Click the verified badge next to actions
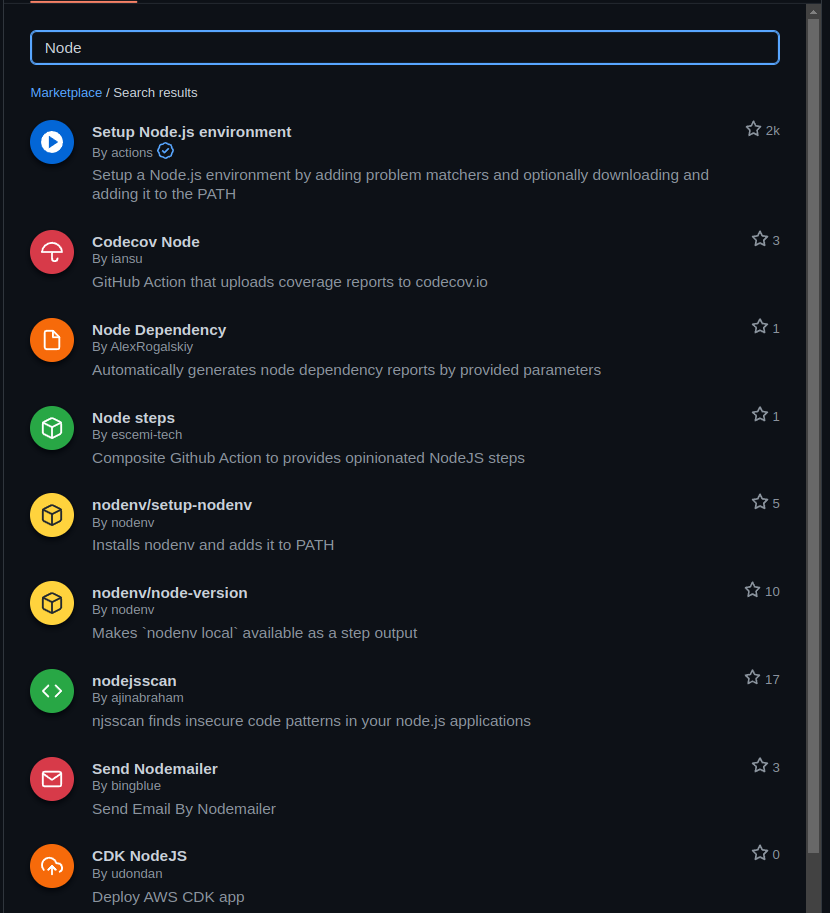 click(x=166, y=151)
